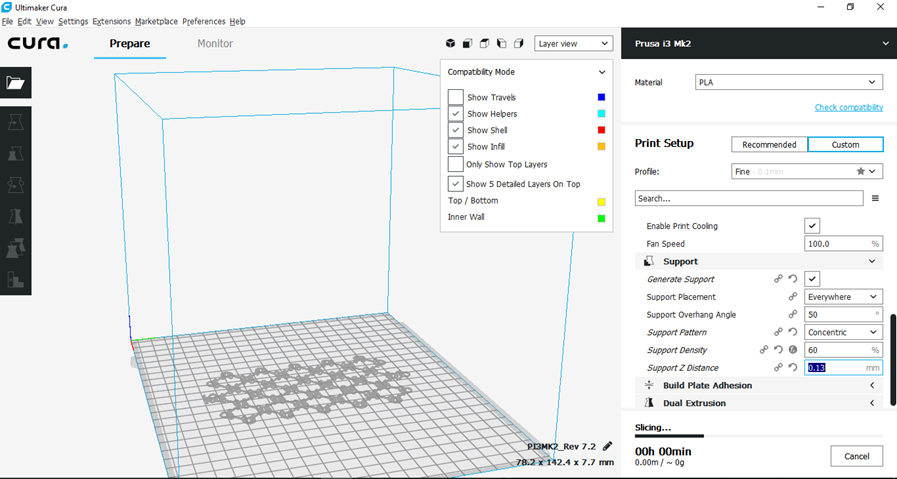This screenshot has height=479, width=897.
Task: Revert Support Pattern setting with arrow icon
Action: (793, 332)
